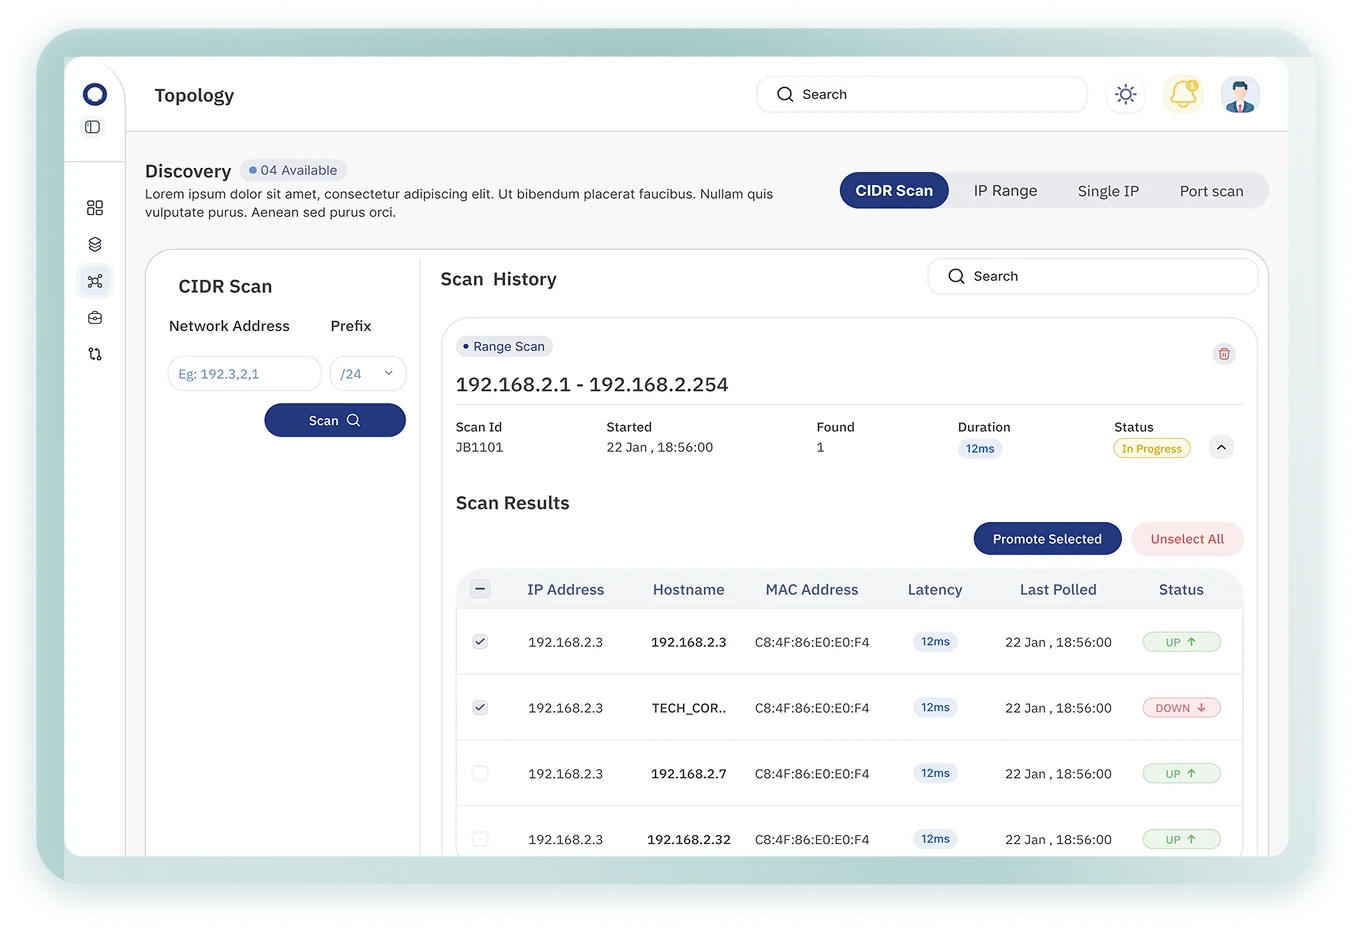
Task: Focus the Network Address input field
Action: click(244, 374)
